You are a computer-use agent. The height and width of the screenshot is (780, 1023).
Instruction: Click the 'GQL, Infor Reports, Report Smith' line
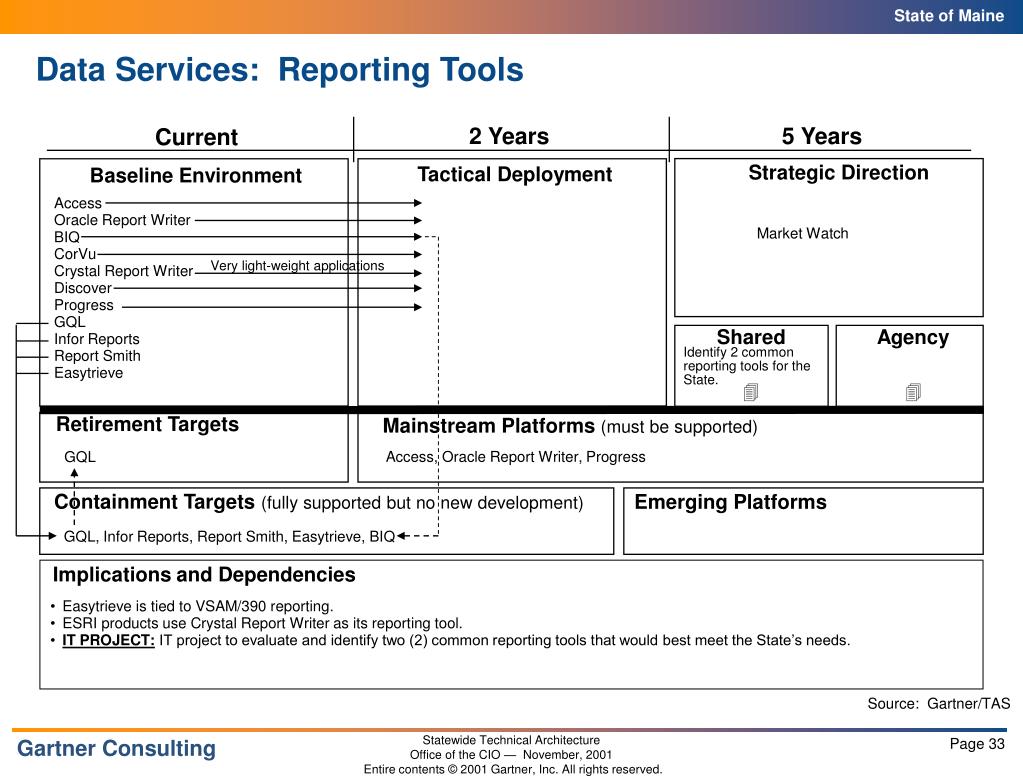230,537
